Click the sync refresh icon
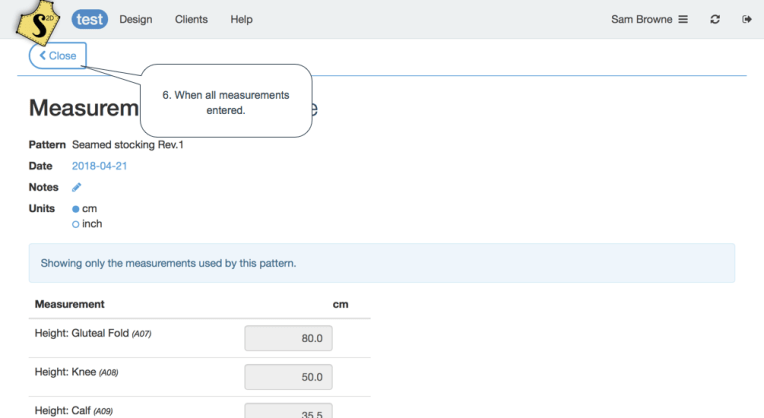Screen dimensions: 764x418 (x=715, y=19)
